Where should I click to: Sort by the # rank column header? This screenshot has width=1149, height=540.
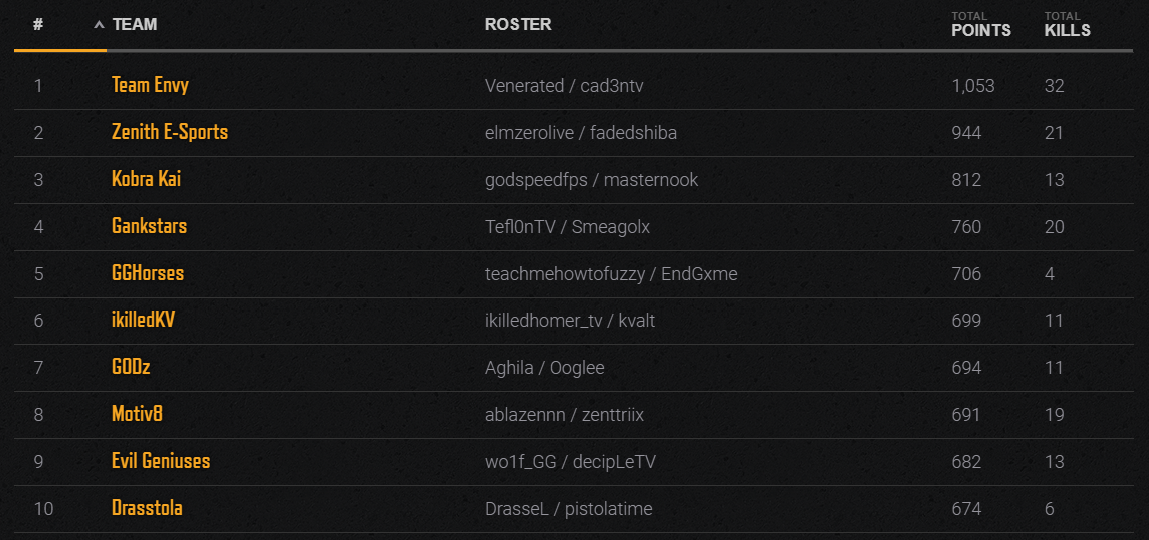click(x=38, y=24)
